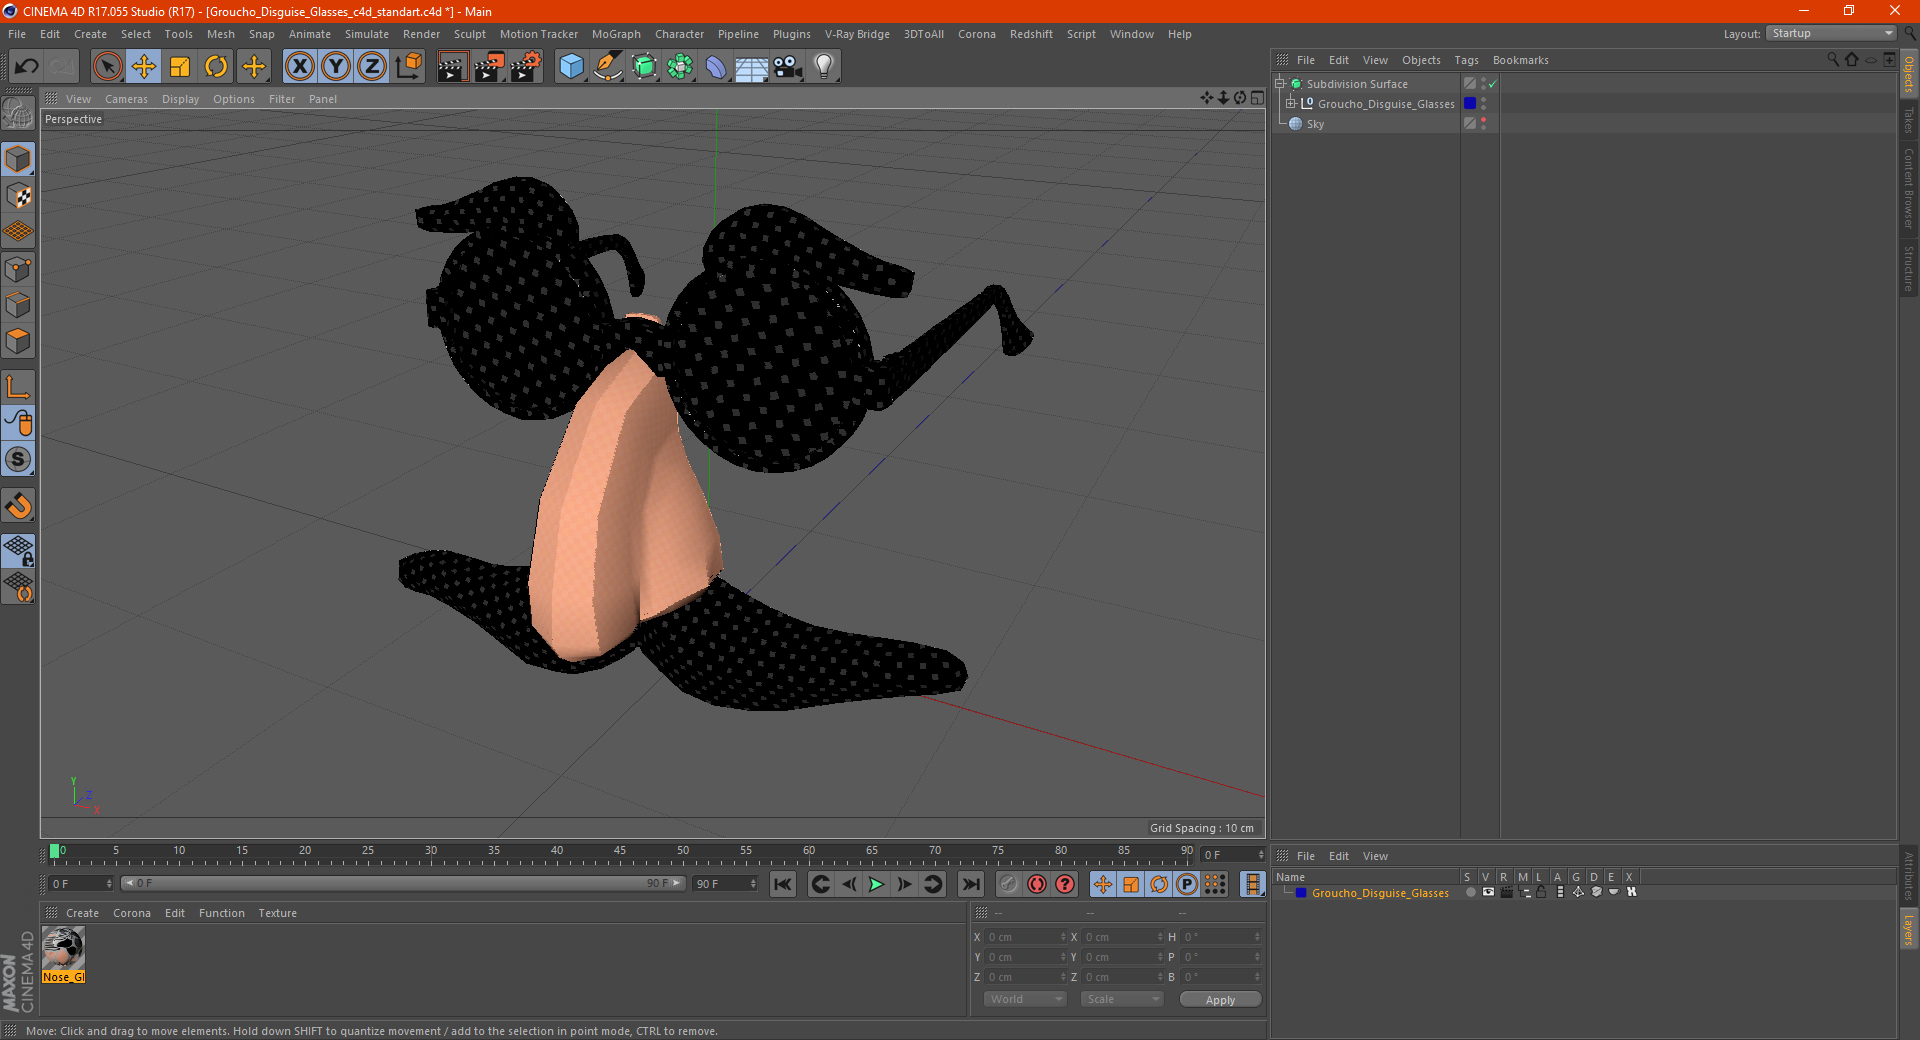Switch to Polygons mode icon
The width and height of the screenshot is (1920, 1040).
(x=18, y=341)
